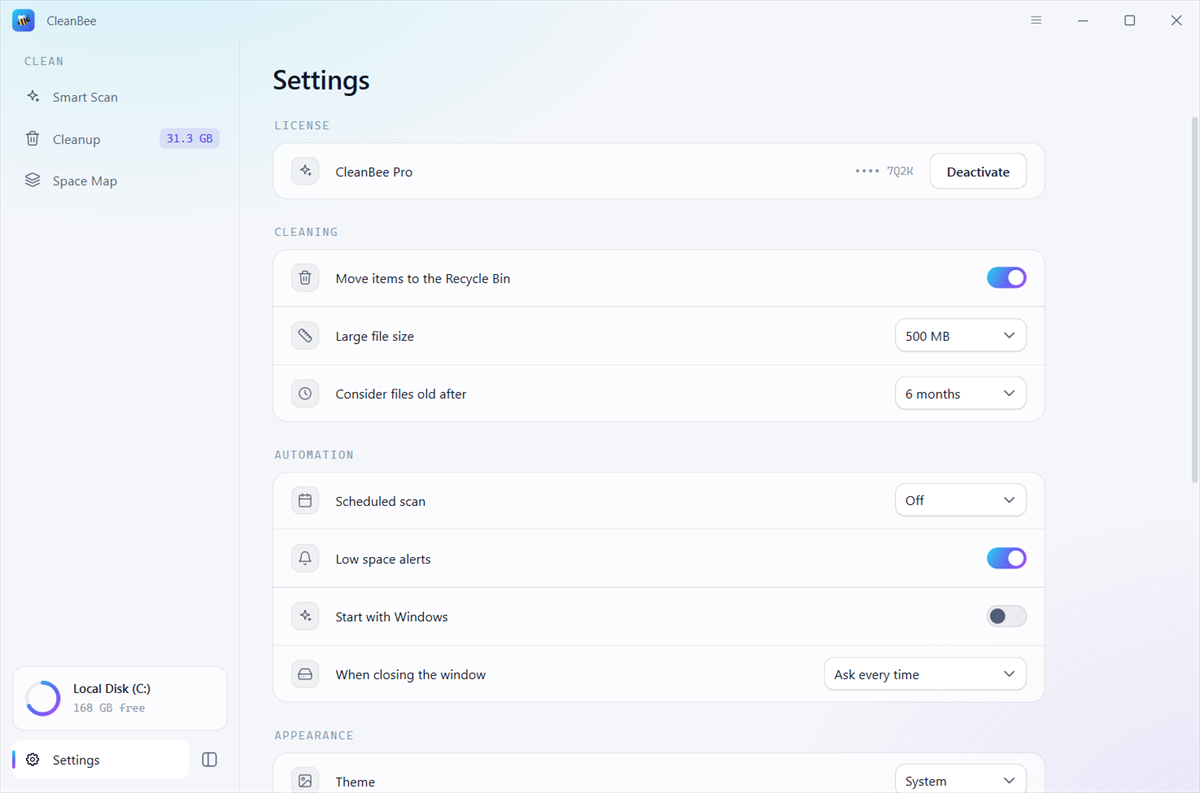Image resolution: width=1200 pixels, height=793 pixels.
Task: Turn off Move items to Recycle Bin
Action: [1006, 278]
